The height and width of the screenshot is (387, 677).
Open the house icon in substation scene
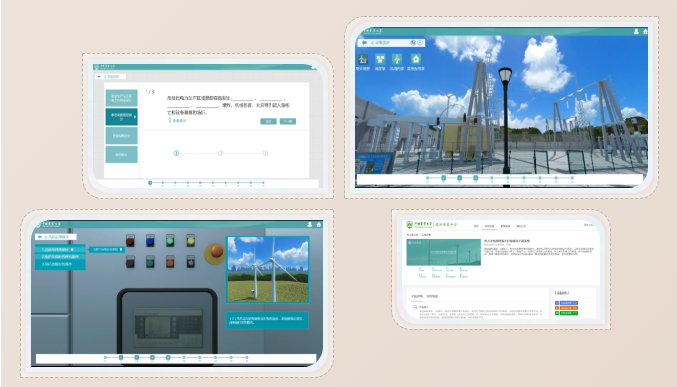click(415, 59)
